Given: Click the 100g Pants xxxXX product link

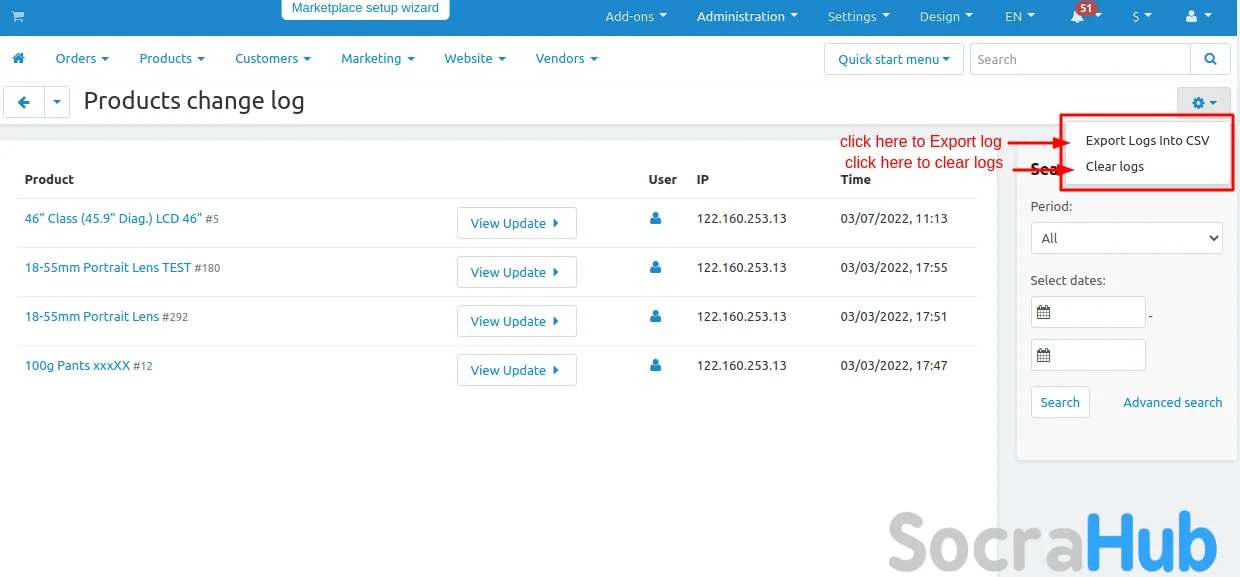Looking at the screenshot, I should [x=77, y=366].
